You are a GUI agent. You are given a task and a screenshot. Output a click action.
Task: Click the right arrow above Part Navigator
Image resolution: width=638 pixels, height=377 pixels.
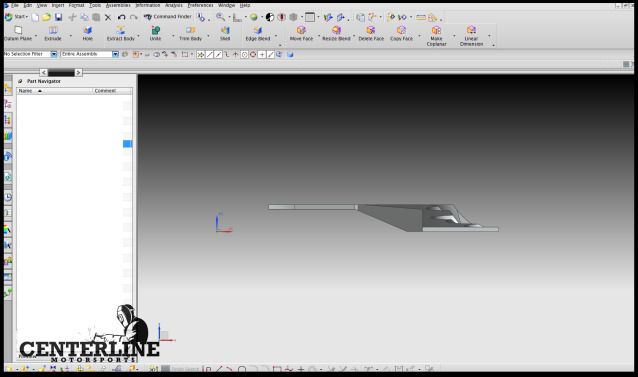click(x=79, y=72)
